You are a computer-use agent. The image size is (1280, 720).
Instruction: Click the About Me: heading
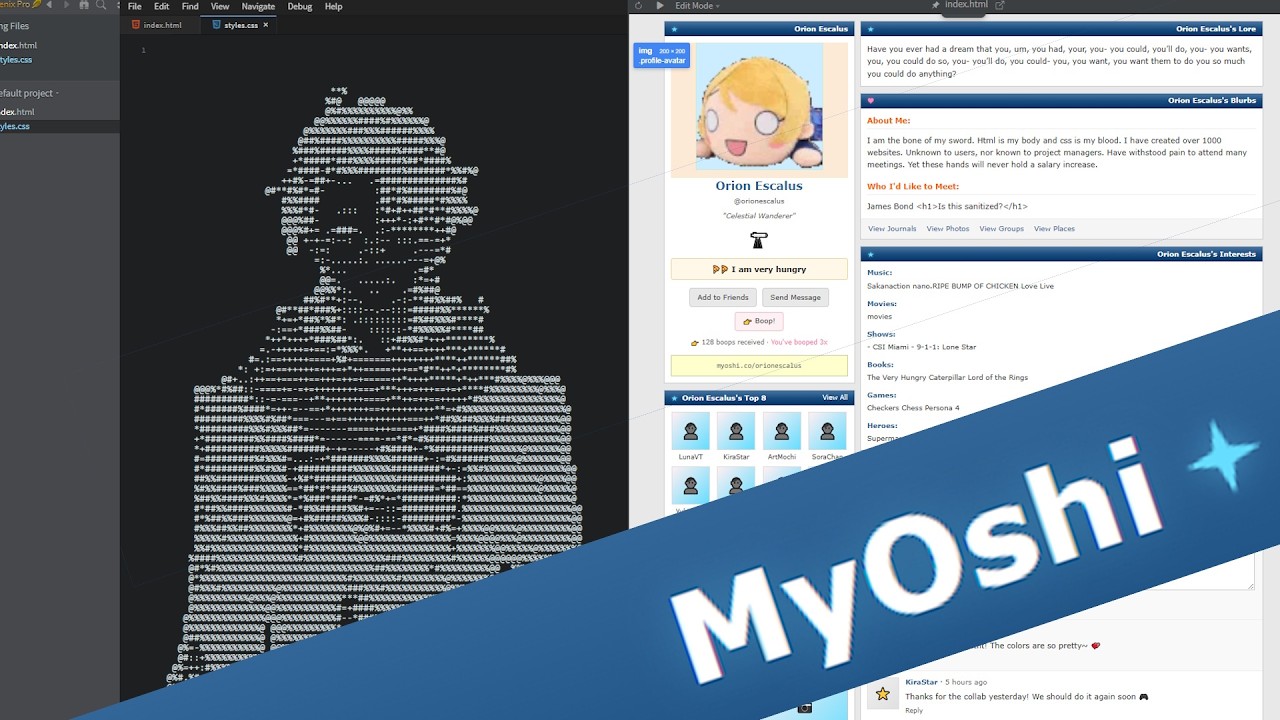click(888, 121)
